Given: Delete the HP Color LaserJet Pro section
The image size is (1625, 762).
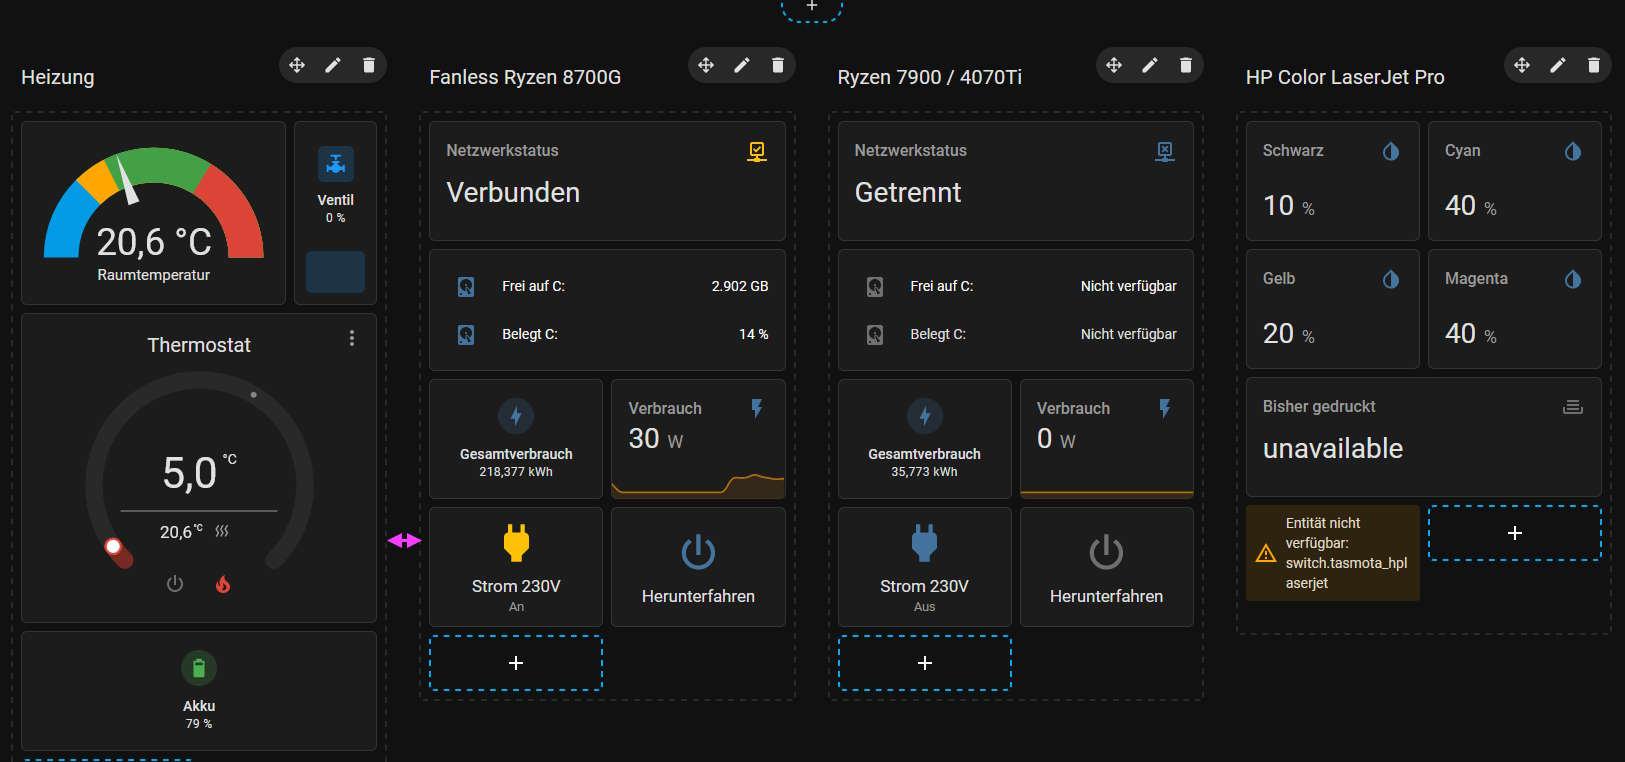Looking at the screenshot, I should (x=1594, y=65).
